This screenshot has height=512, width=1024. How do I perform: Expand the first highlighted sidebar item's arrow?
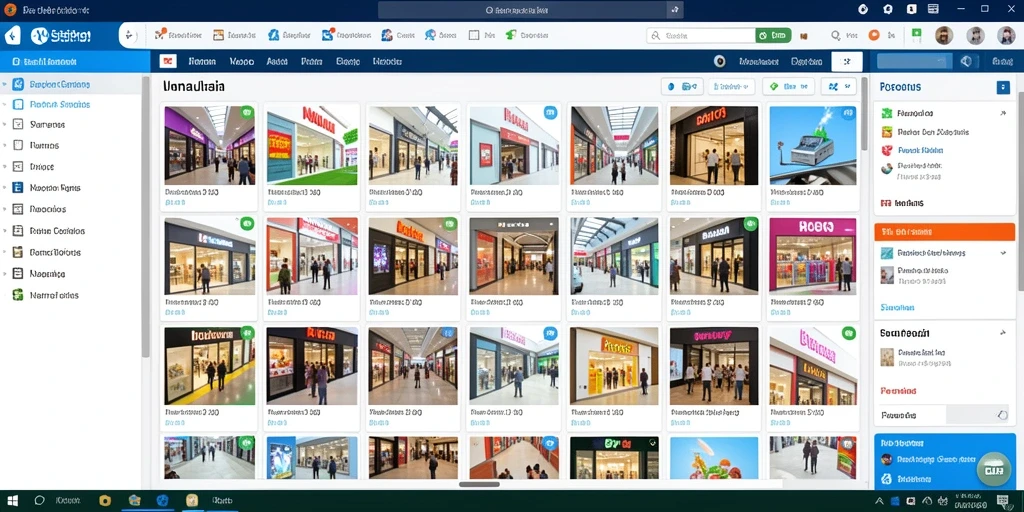tap(5, 84)
